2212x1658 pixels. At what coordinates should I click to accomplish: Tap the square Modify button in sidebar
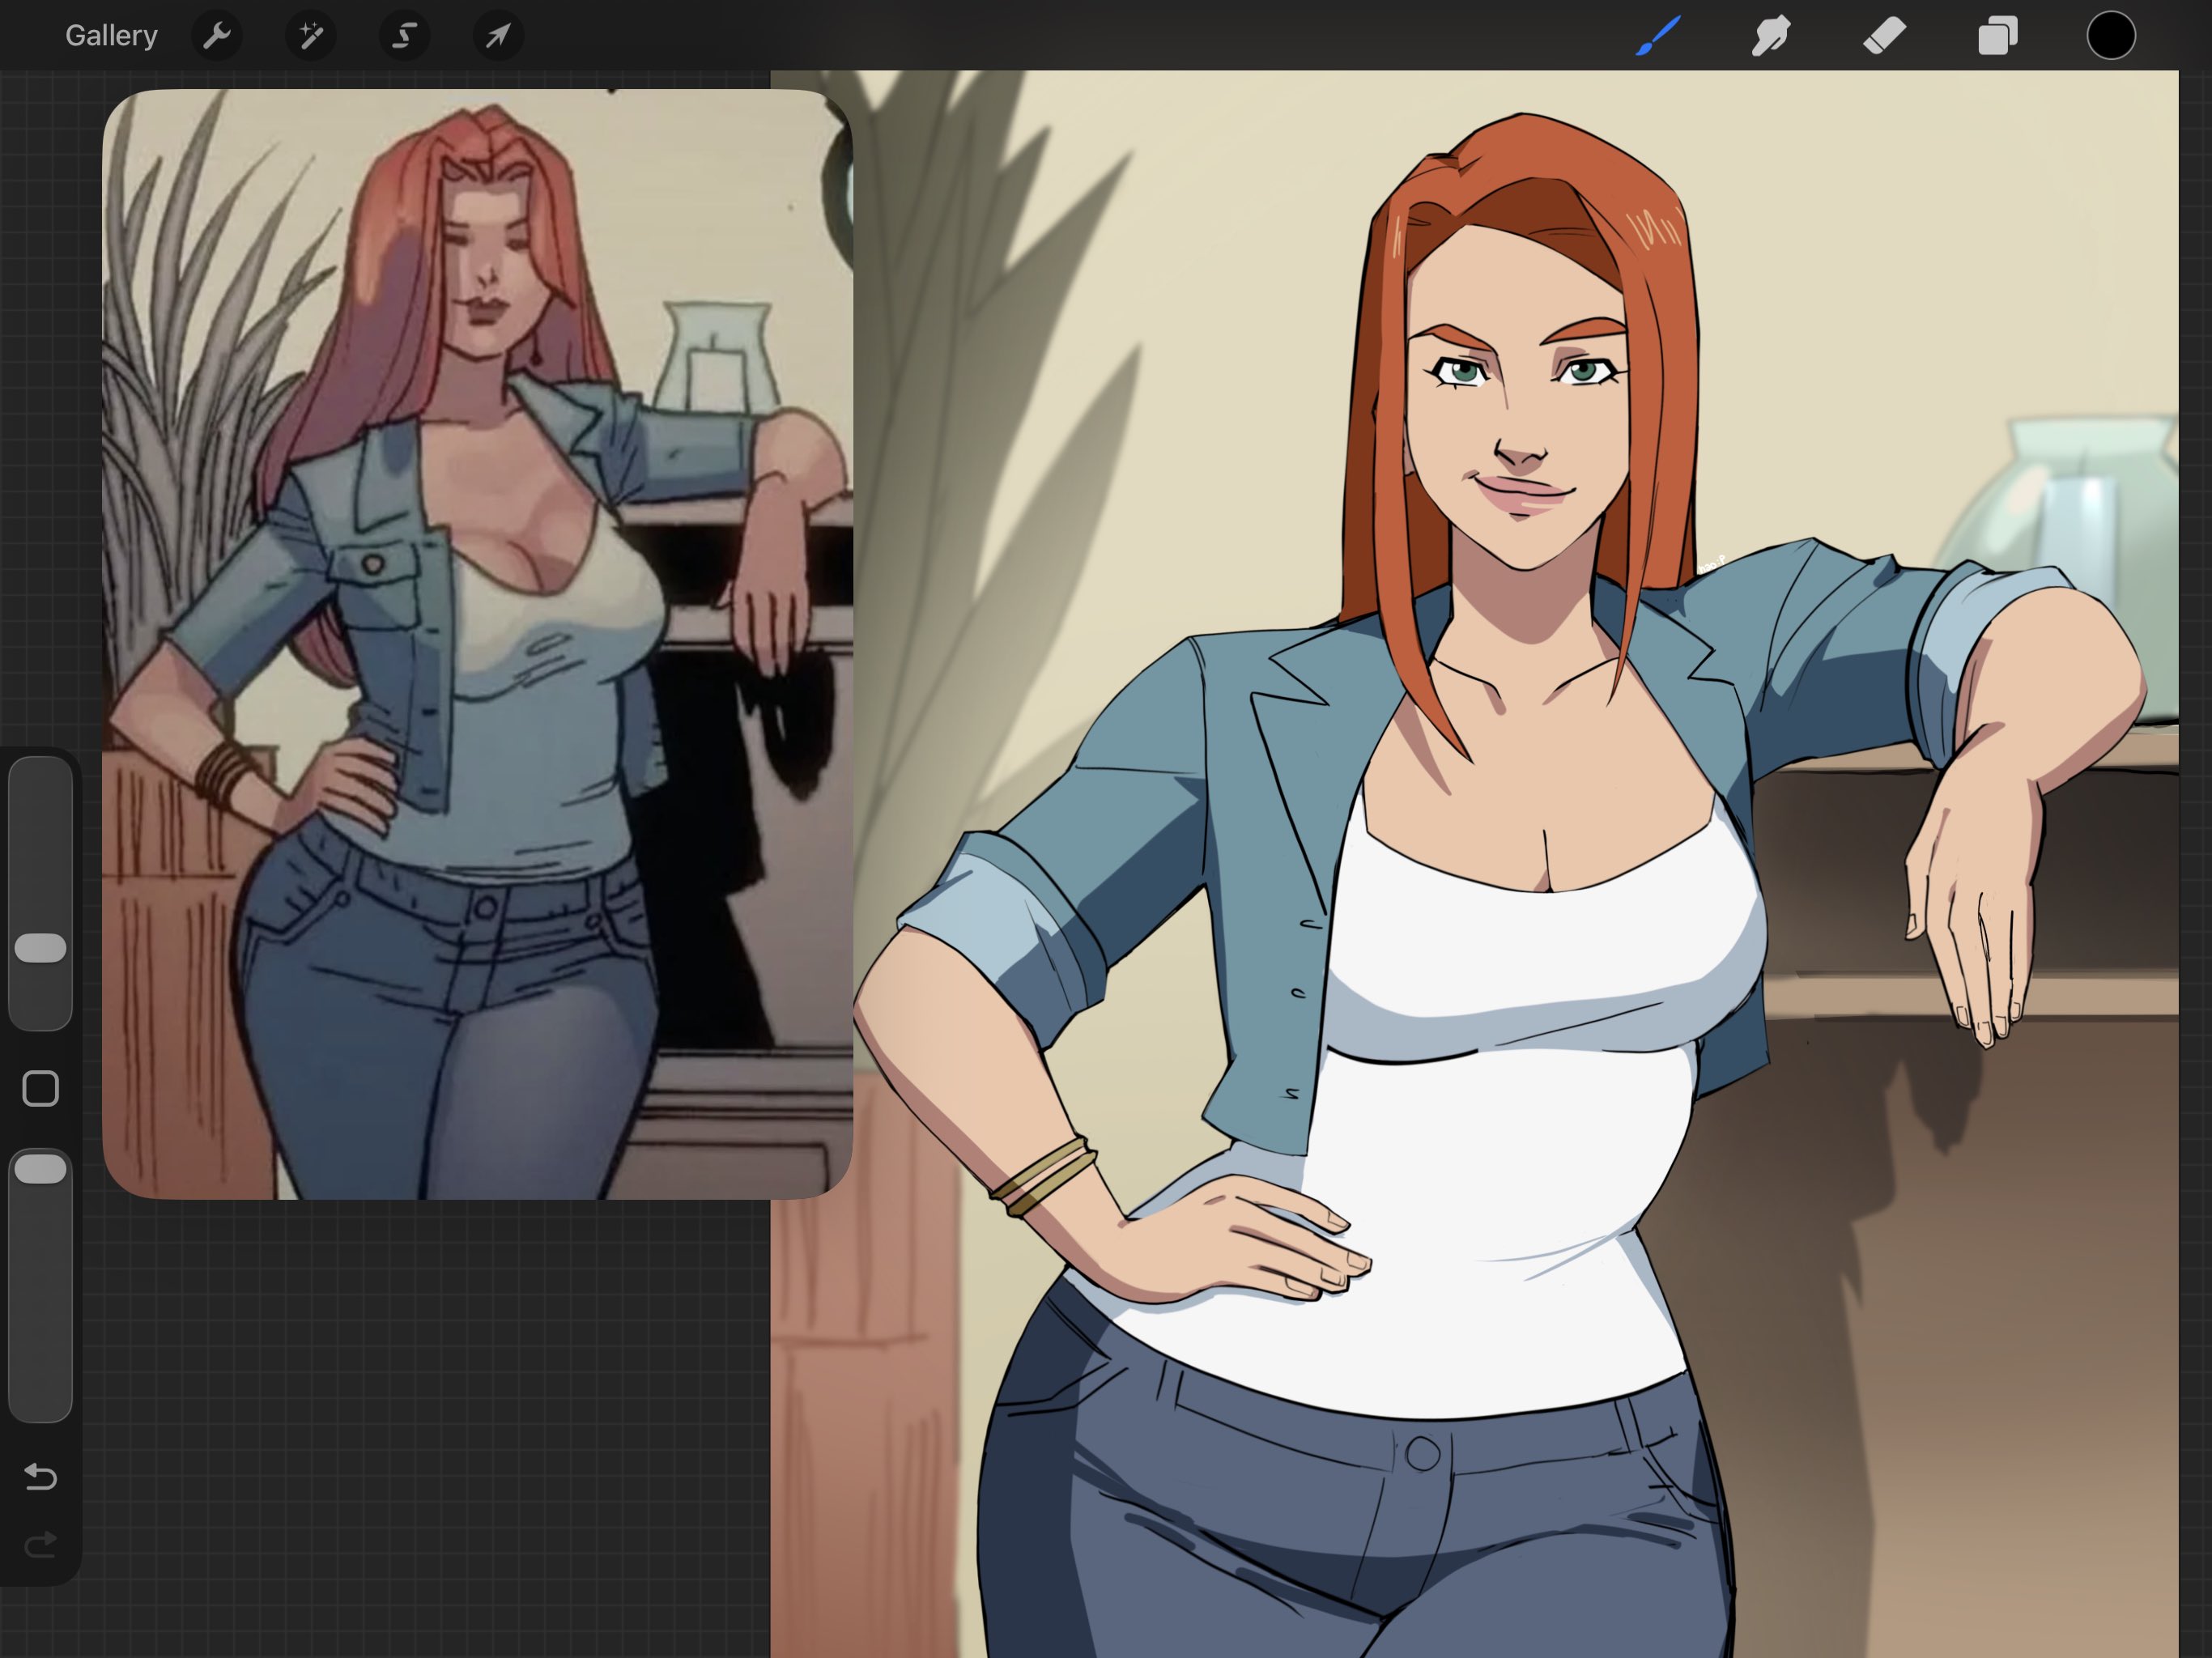[40, 1089]
